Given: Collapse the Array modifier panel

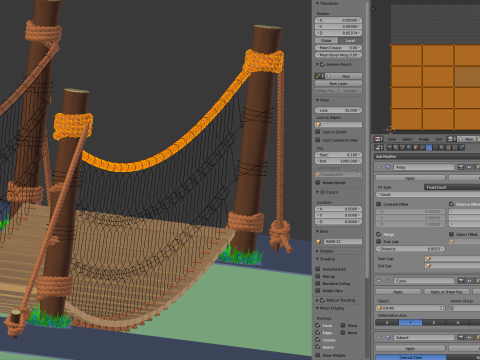Looking at the screenshot, I should tap(379, 167).
